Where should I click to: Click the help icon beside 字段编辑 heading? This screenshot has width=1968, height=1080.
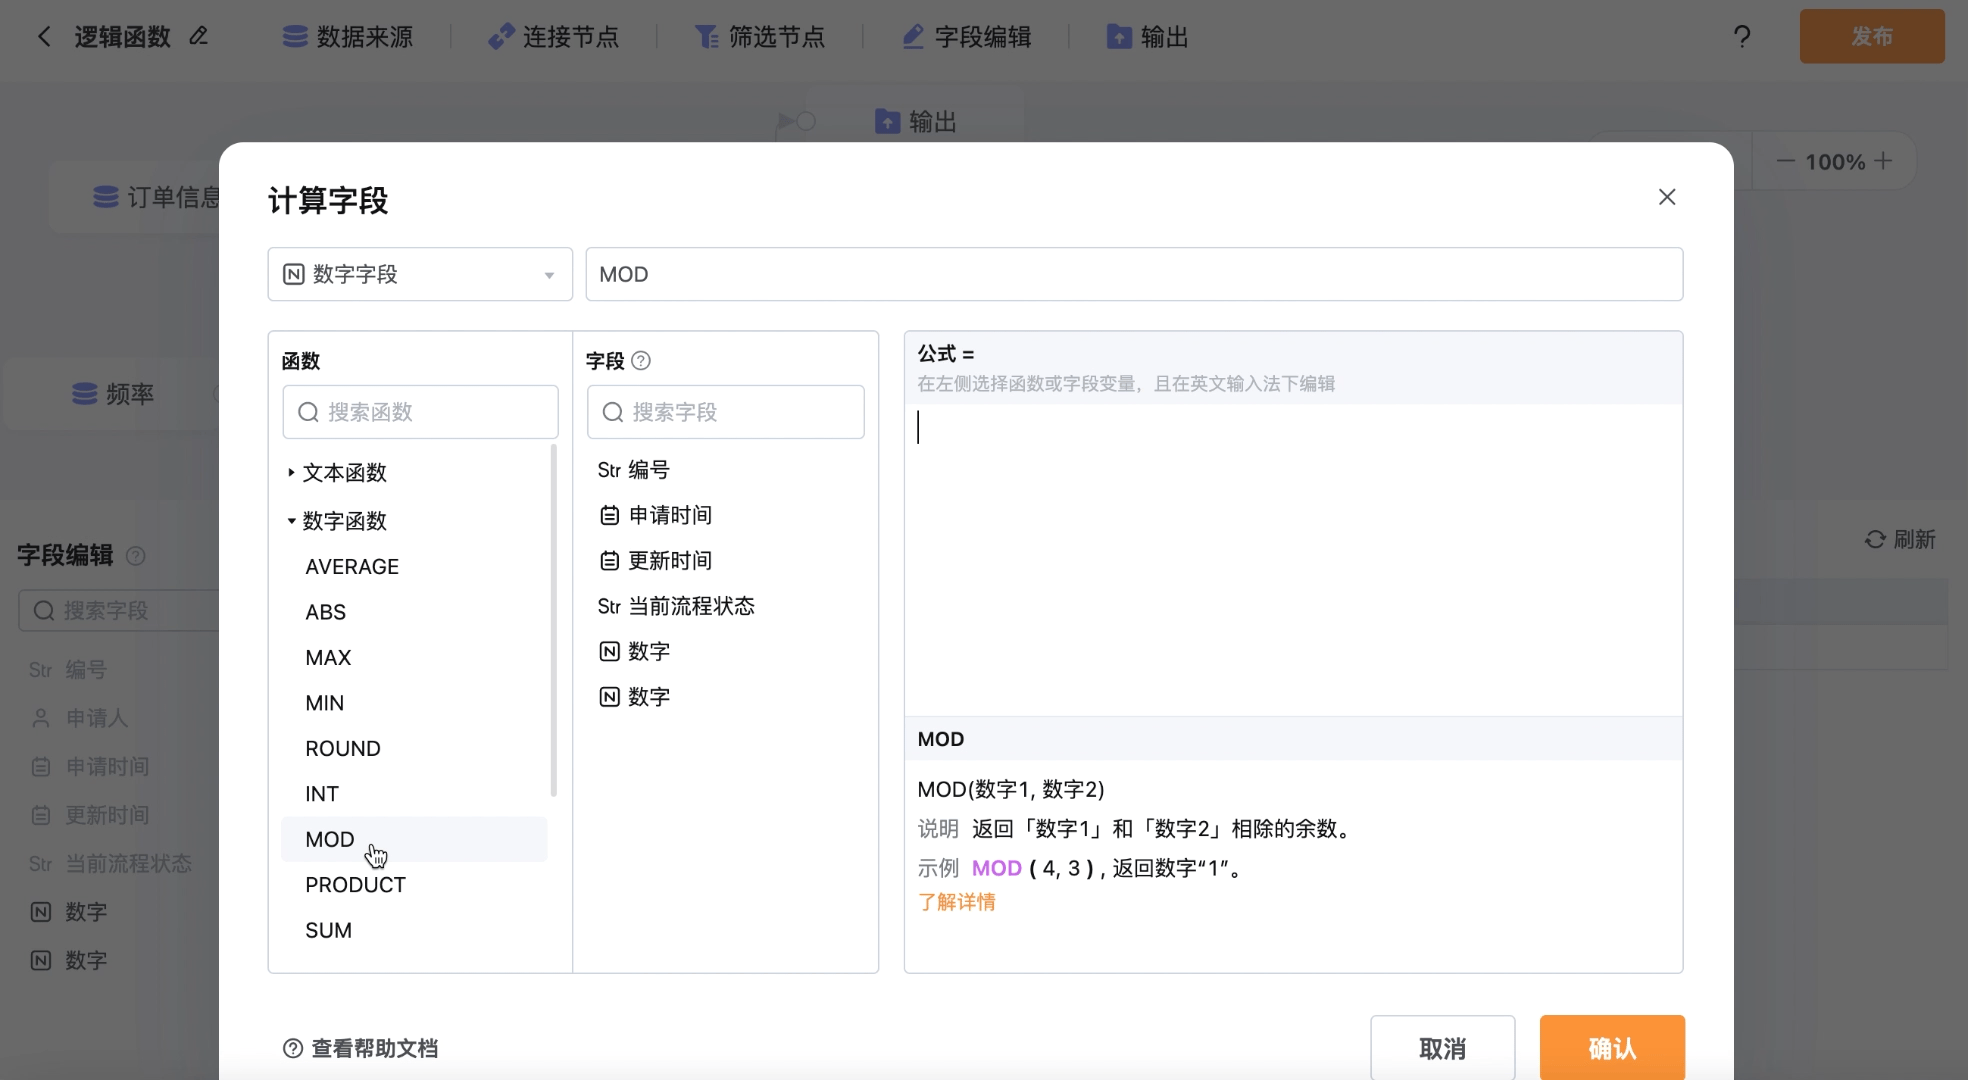[x=136, y=556]
